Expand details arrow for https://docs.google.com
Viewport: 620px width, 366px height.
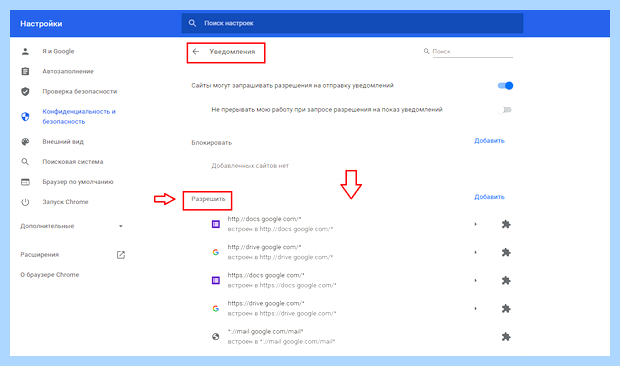point(475,280)
